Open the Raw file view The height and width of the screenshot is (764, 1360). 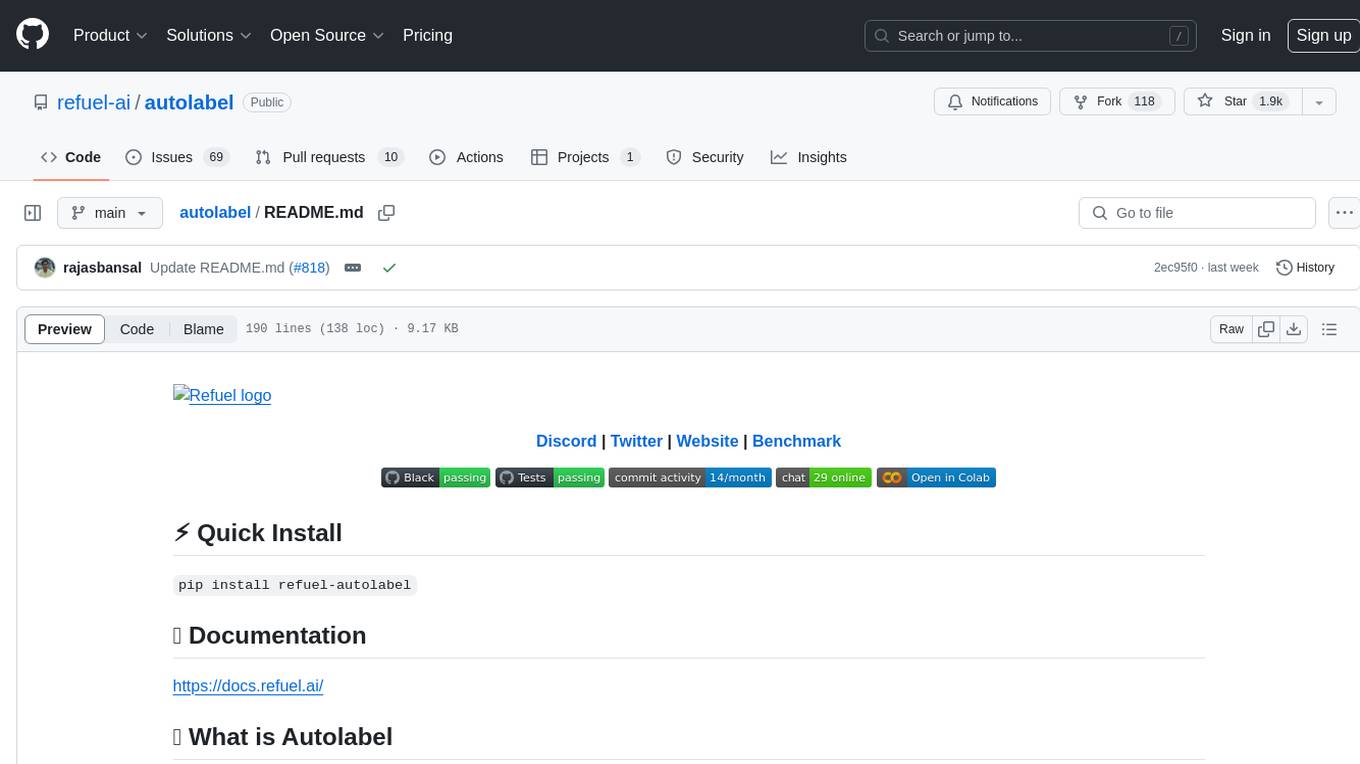[1231, 329]
